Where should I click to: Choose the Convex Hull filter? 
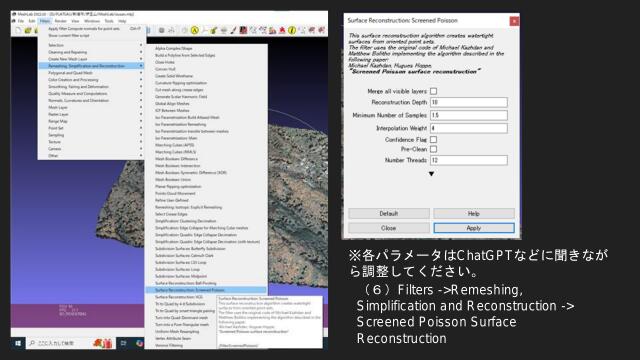207,69
